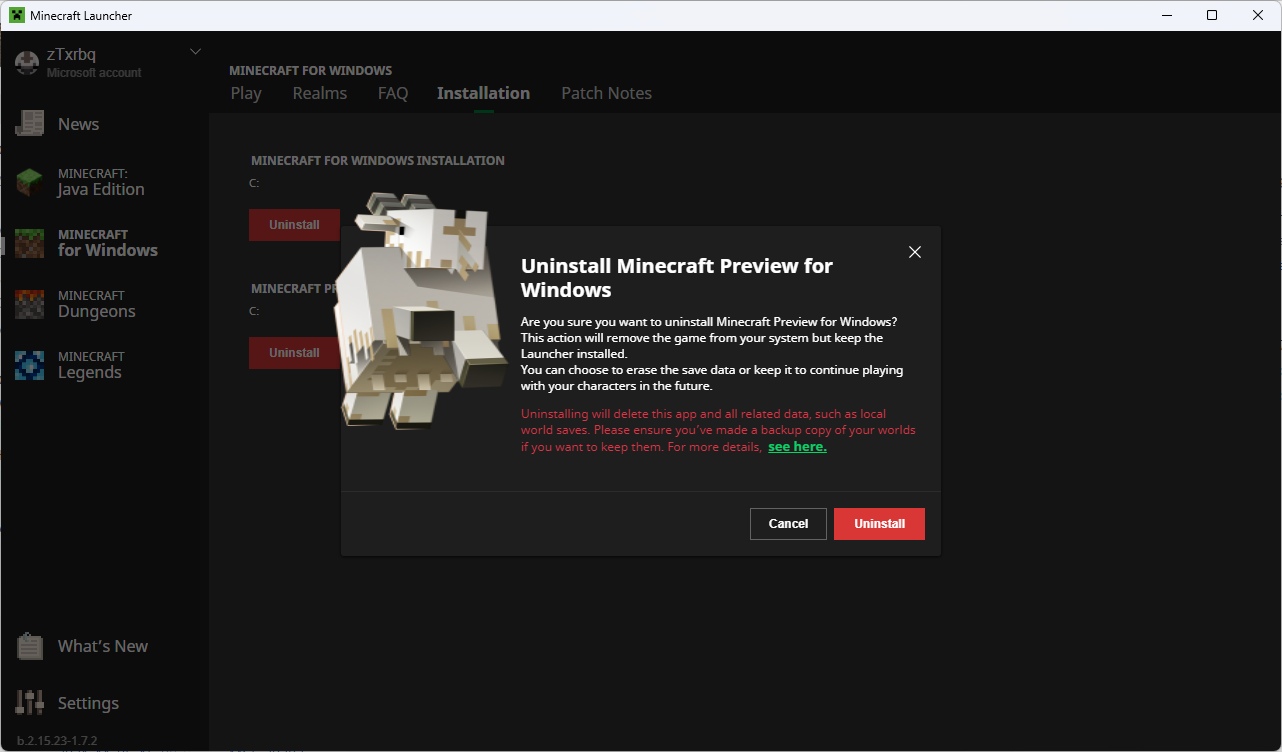Viewport: 1282px width, 752px height.
Task: Go to the FAQ tab
Action: (393, 93)
